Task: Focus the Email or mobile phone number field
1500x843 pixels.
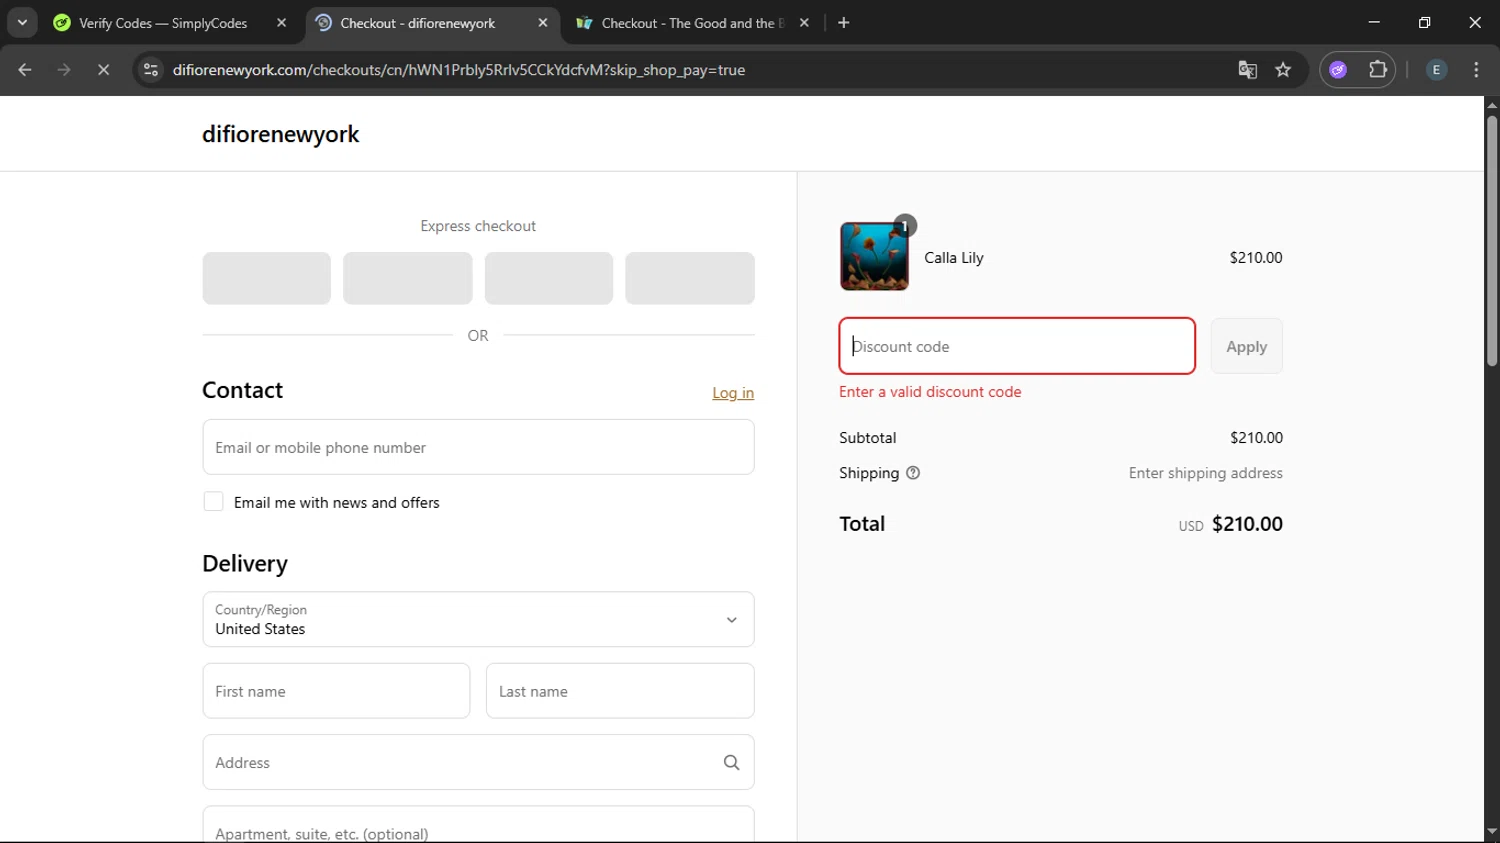Action: pos(478,447)
